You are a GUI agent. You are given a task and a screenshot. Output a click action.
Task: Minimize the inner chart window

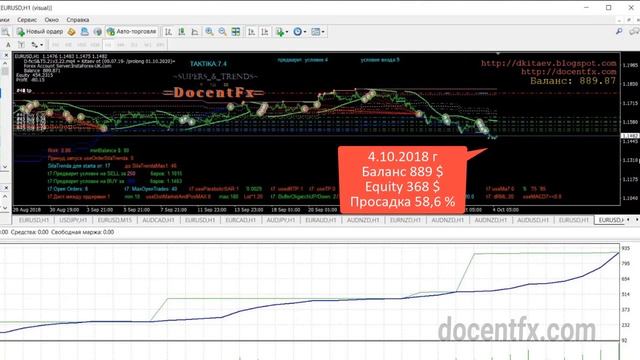pos(619,20)
